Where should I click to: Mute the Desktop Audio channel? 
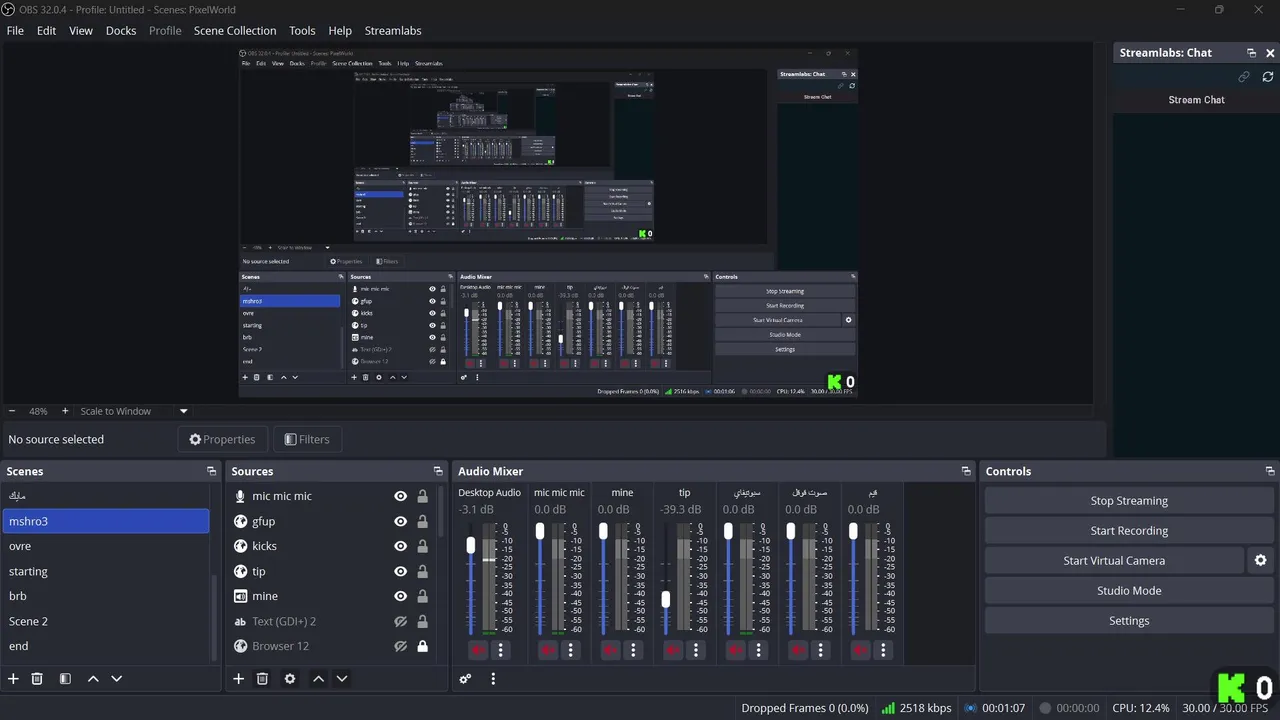pos(477,650)
